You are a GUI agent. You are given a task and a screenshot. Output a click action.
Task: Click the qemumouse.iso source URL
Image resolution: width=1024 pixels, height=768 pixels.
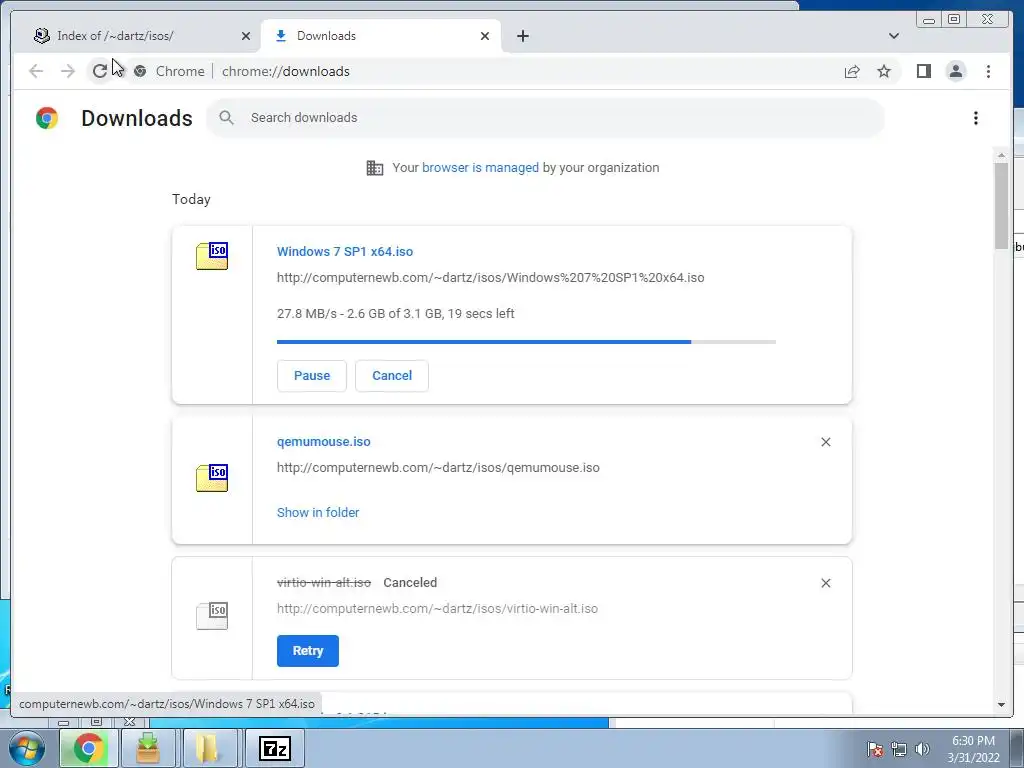438,468
